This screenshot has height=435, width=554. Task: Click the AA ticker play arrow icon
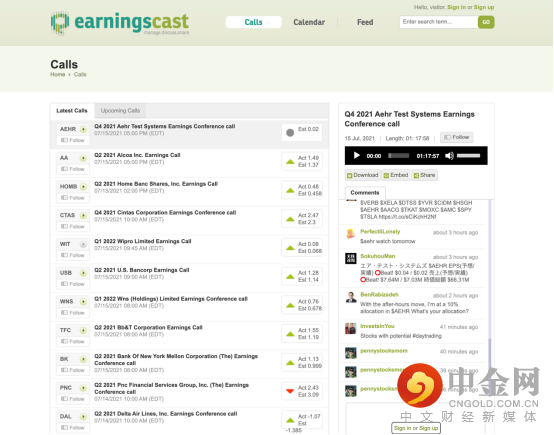[x=83, y=158]
